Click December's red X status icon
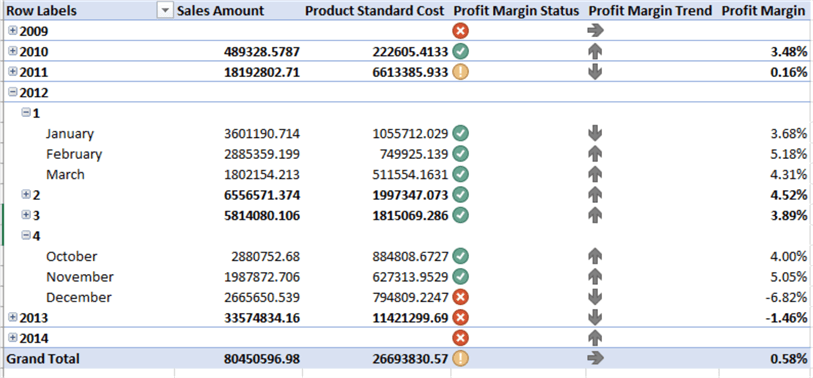The image size is (813, 378). 460,297
